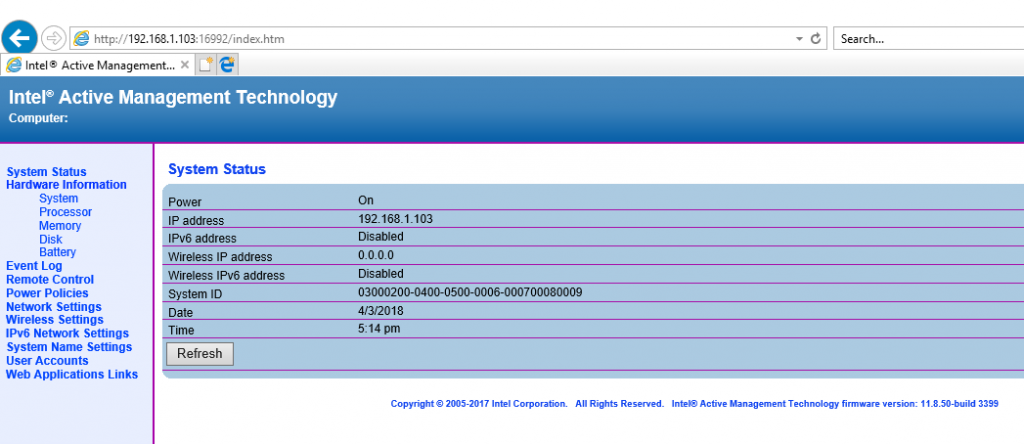The width and height of the screenshot is (1024, 444).
Task: Select the Intel Active Management tab
Action: [98, 65]
